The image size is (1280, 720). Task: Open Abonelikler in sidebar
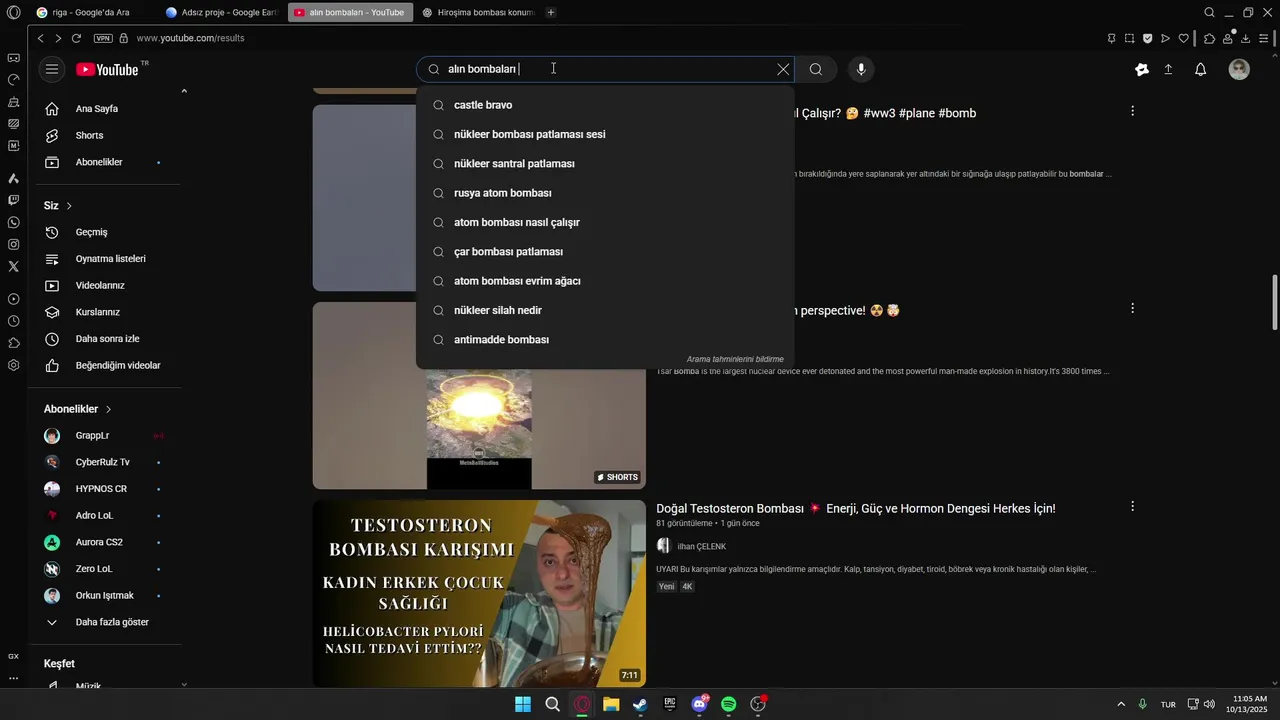tap(105, 162)
